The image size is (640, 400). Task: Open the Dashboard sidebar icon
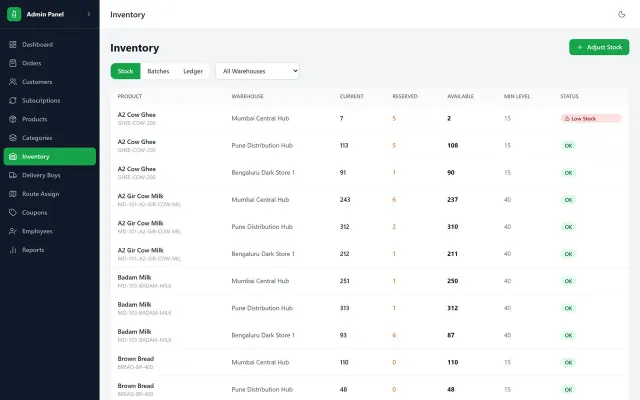click(x=13, y=44)
